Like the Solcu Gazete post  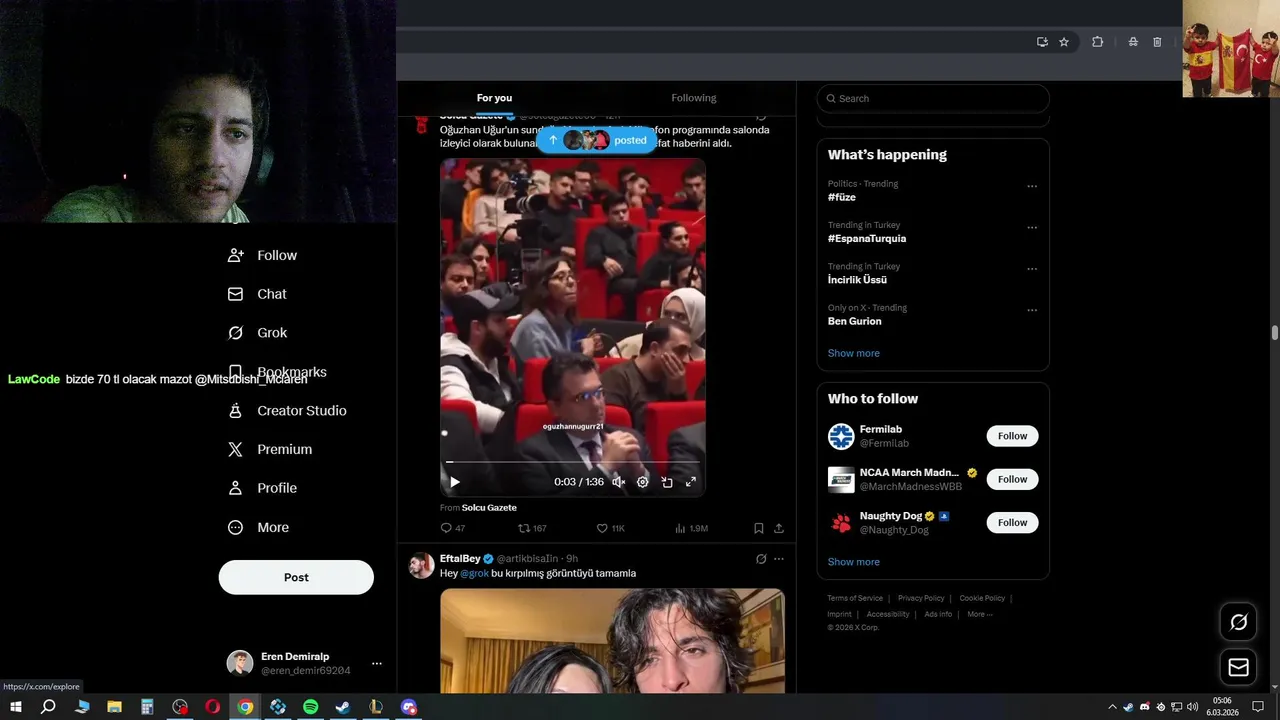[x=611, y=528]
